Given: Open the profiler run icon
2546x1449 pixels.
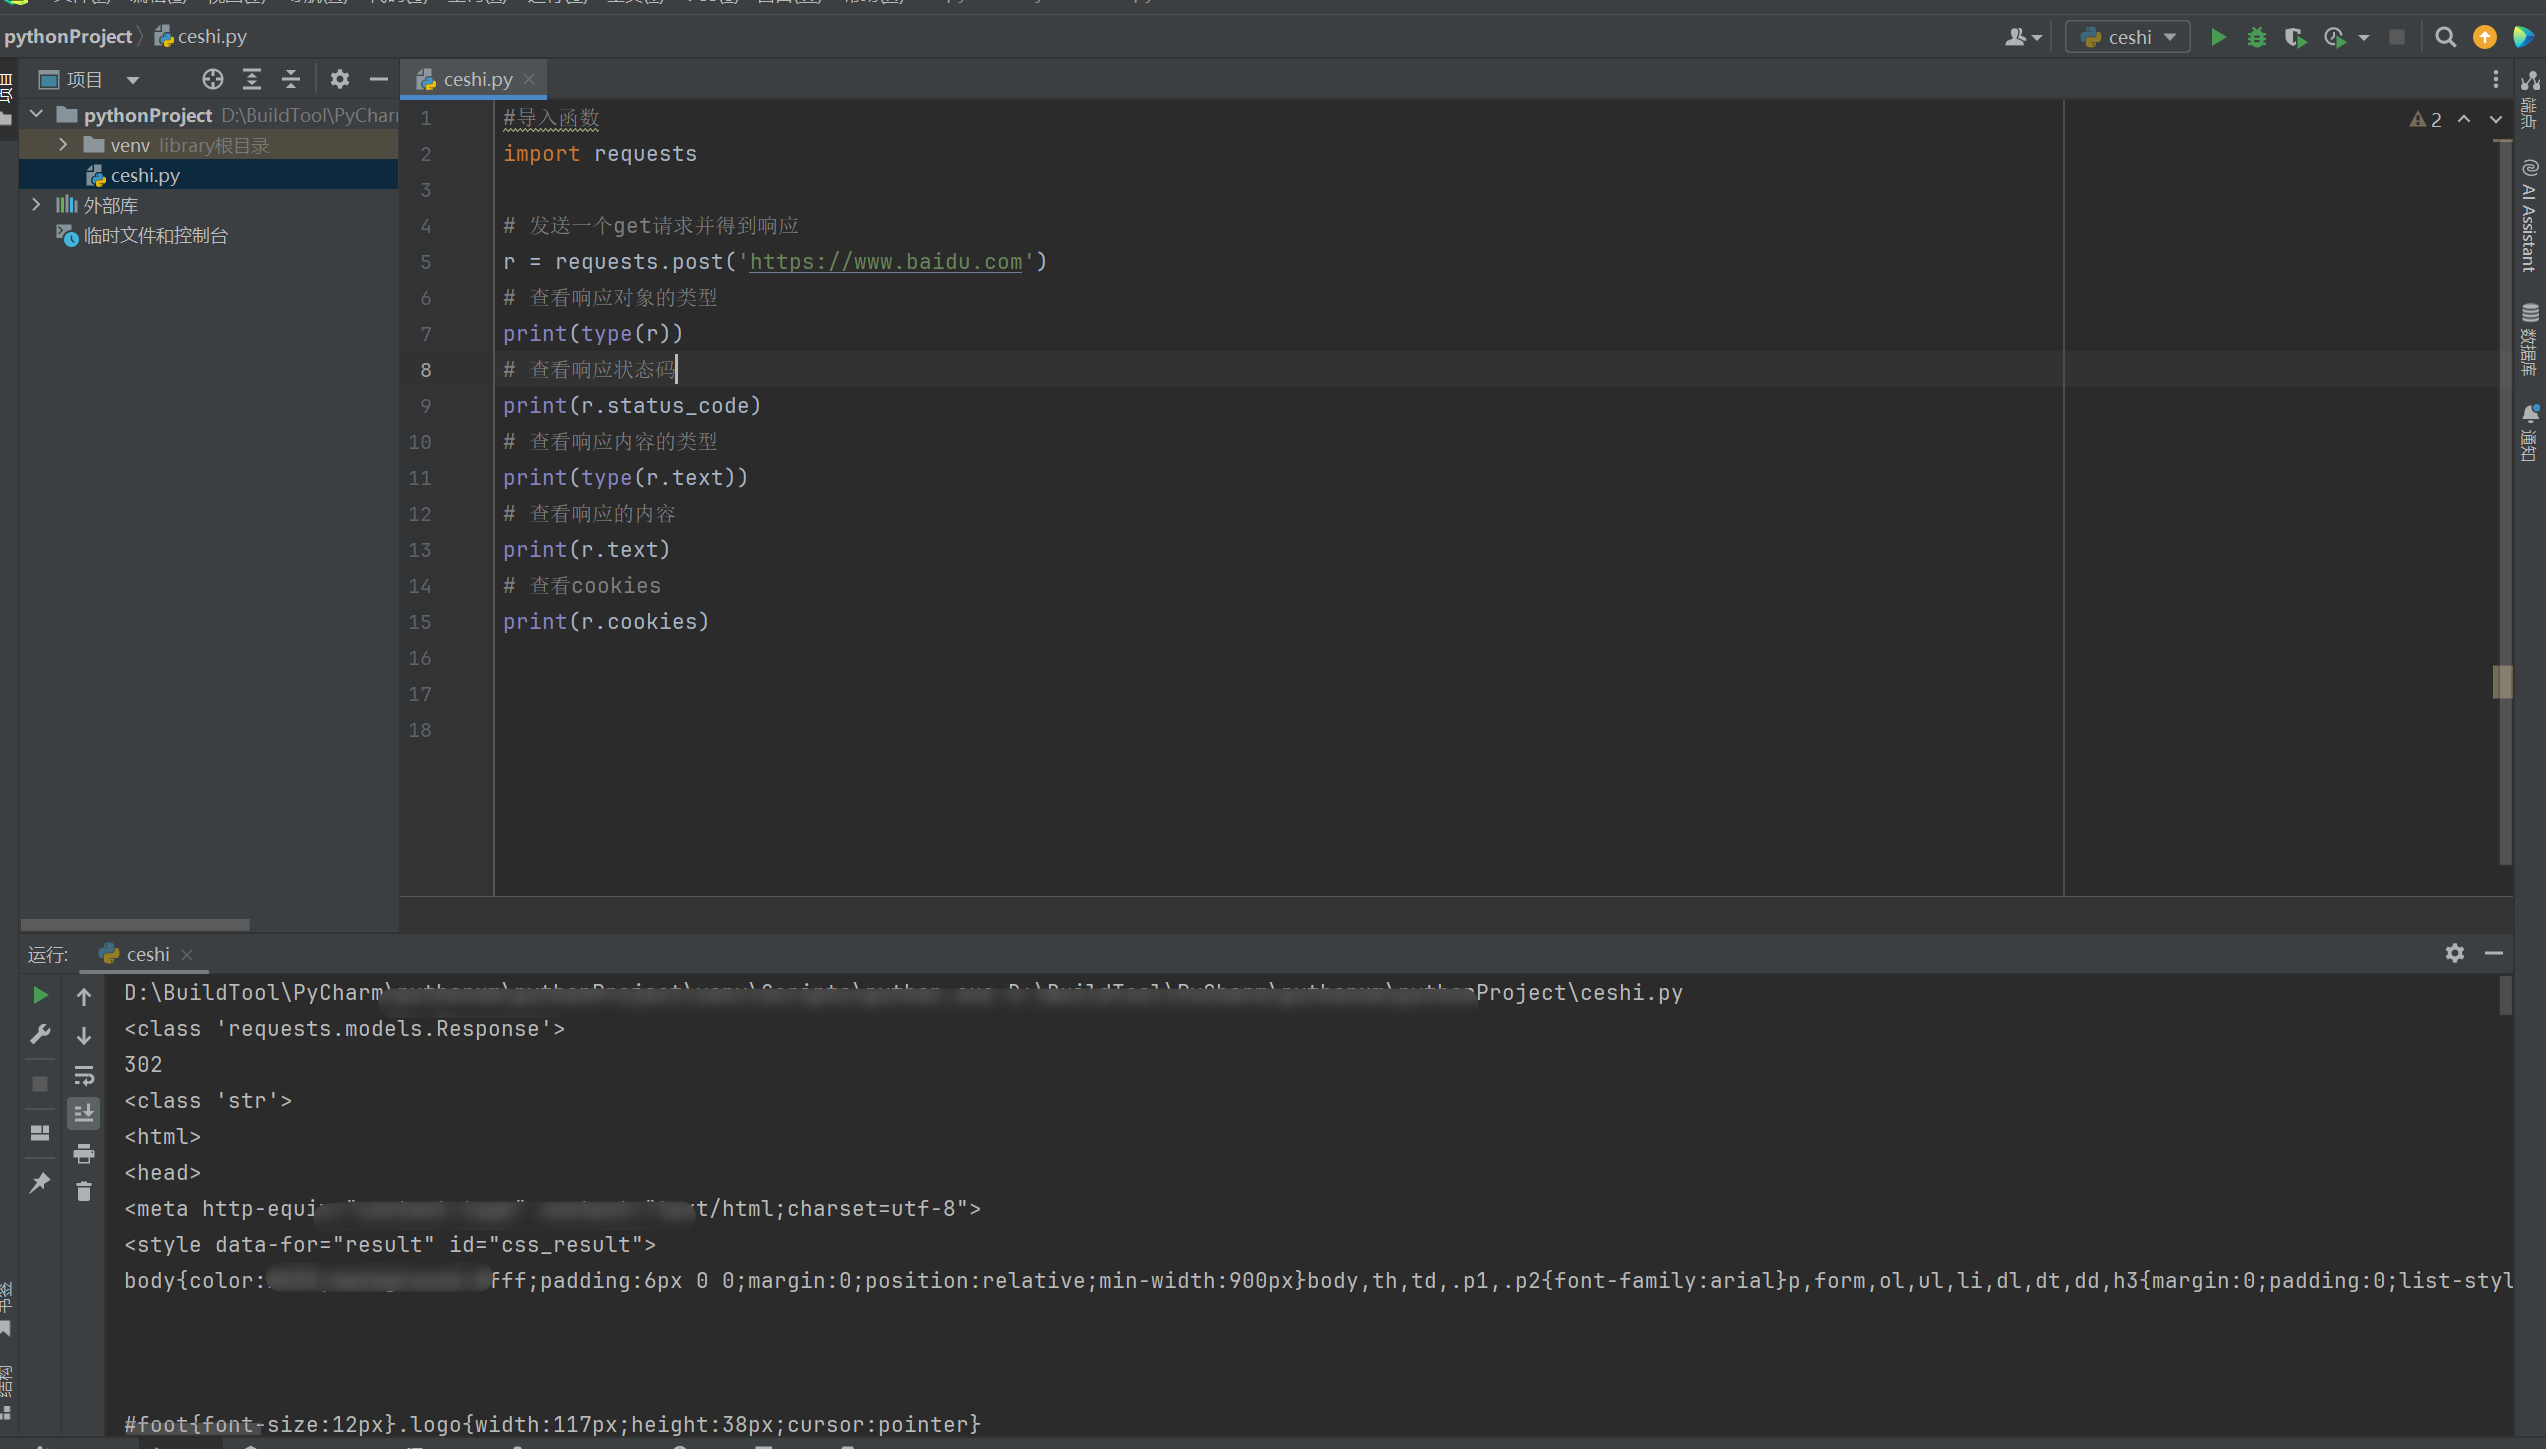Looking at the screenshot, I should pos(2335,37).
